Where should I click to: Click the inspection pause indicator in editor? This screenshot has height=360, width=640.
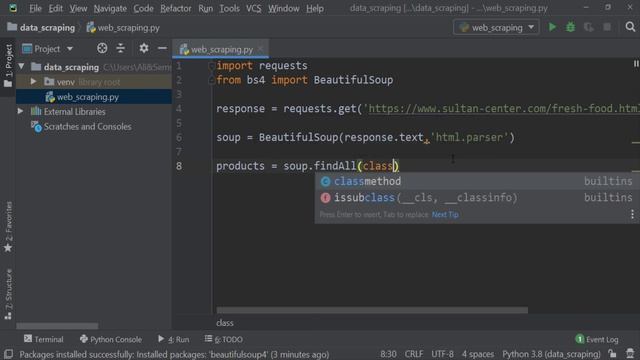[x=636, y=64]
